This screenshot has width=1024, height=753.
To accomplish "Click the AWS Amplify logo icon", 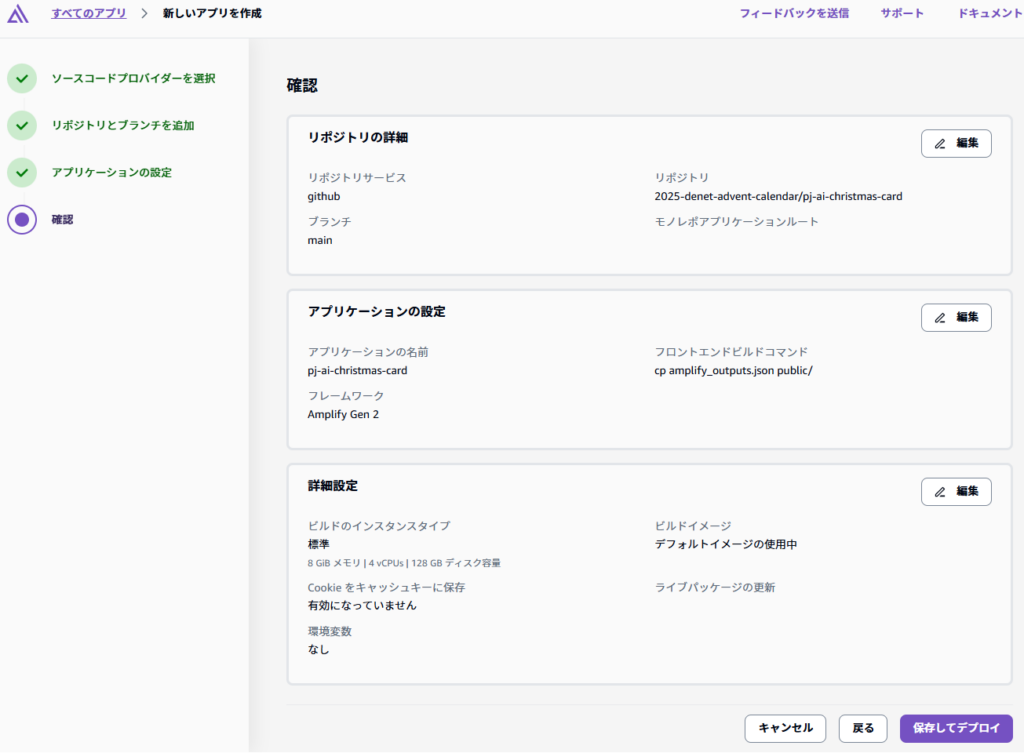I will [18, 14].
